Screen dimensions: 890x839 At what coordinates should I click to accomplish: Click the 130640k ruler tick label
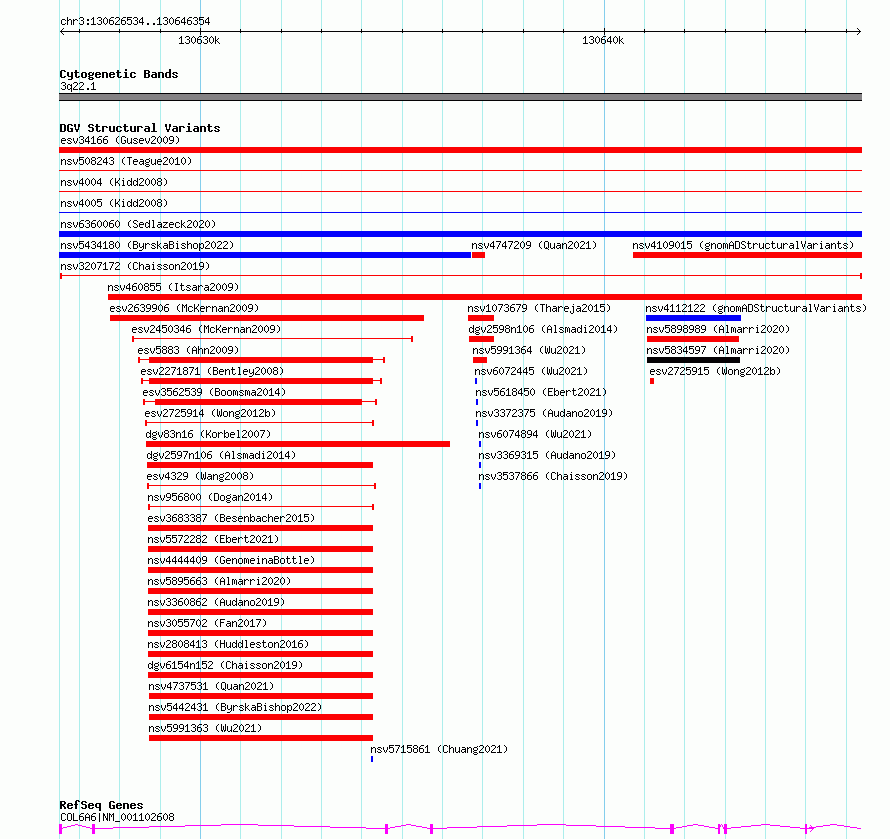click(x=603, y=40)
